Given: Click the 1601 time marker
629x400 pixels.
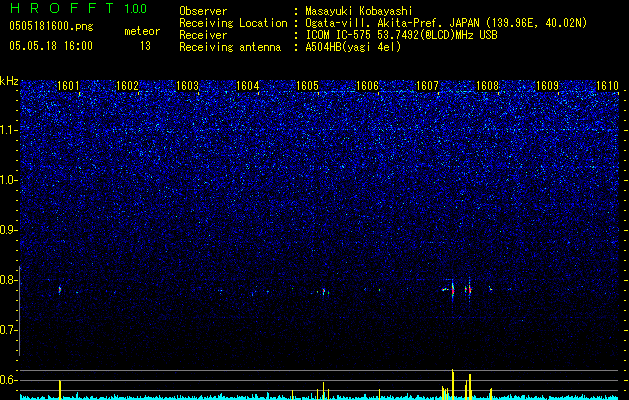Looking at the screenshot, I should pyautogui.click(x=68, y=86).
